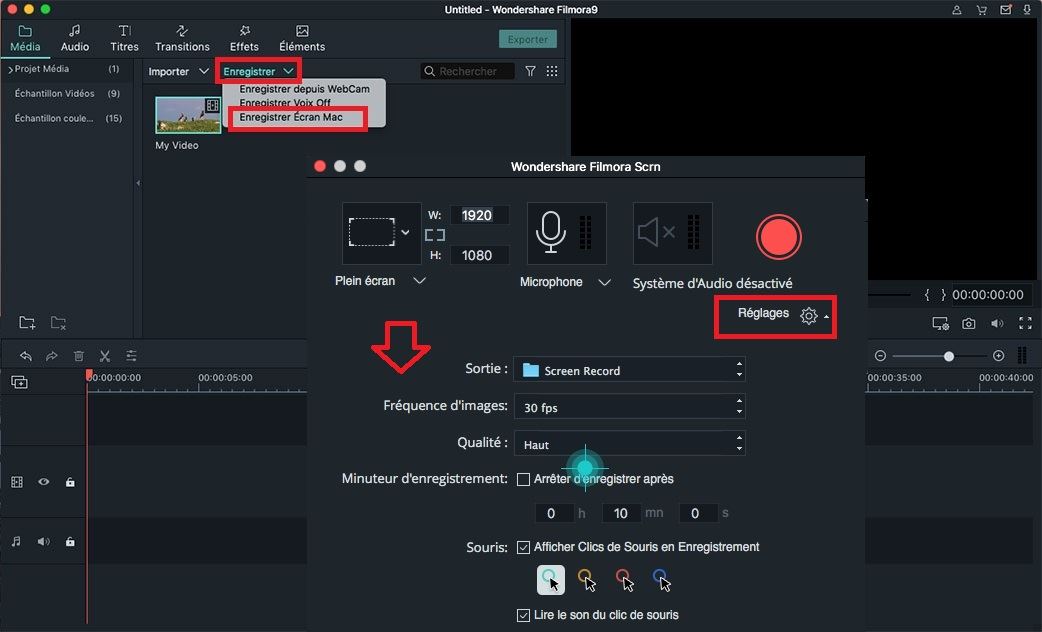The image size is (1042, 632).
Task: Select the yellow mouse click cursor color
Action: pyautogui.click(x=587, y=579)
